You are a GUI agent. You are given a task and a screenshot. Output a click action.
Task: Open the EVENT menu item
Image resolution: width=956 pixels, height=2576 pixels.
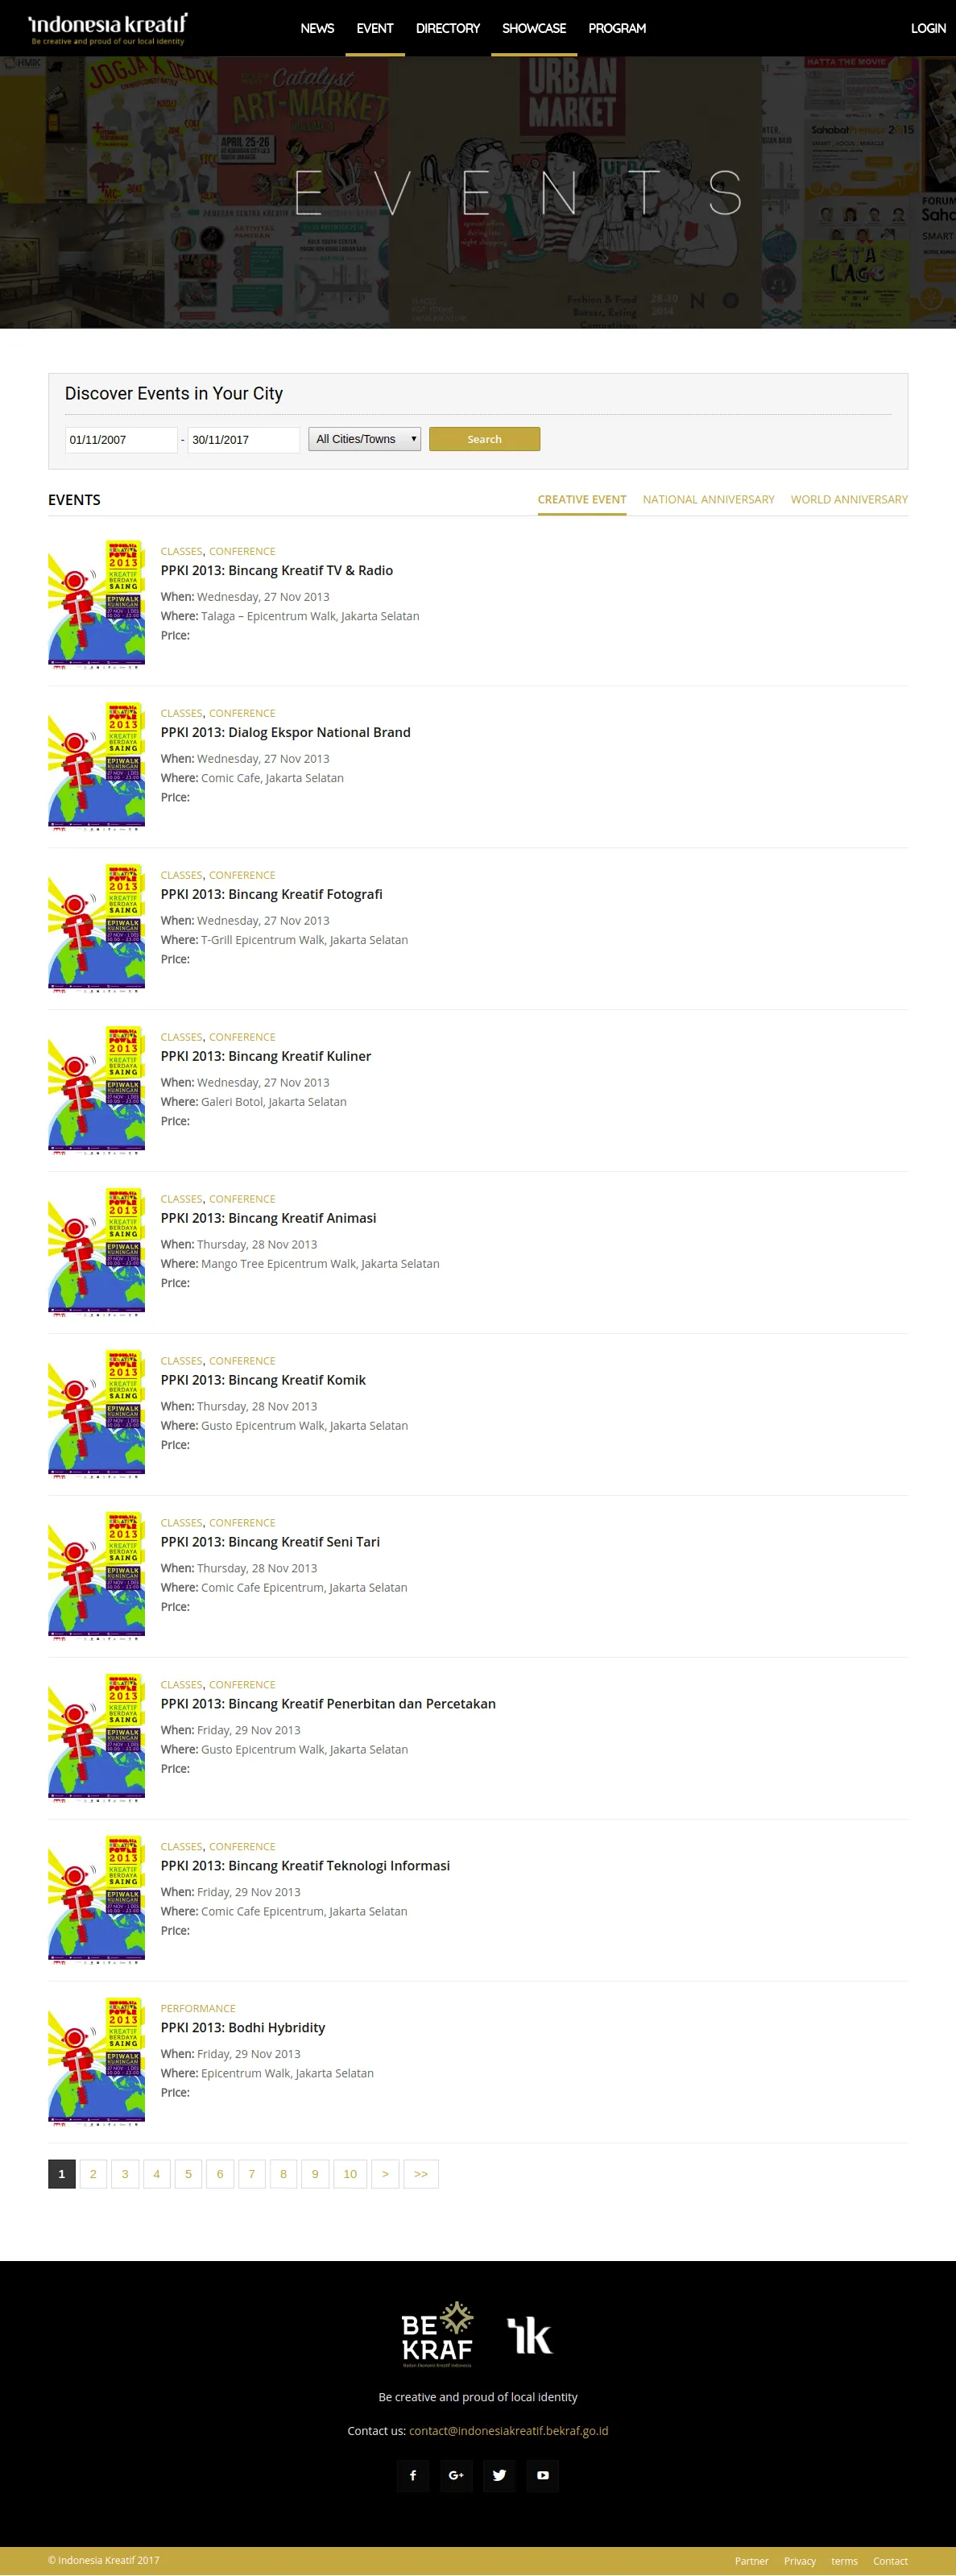375,28
